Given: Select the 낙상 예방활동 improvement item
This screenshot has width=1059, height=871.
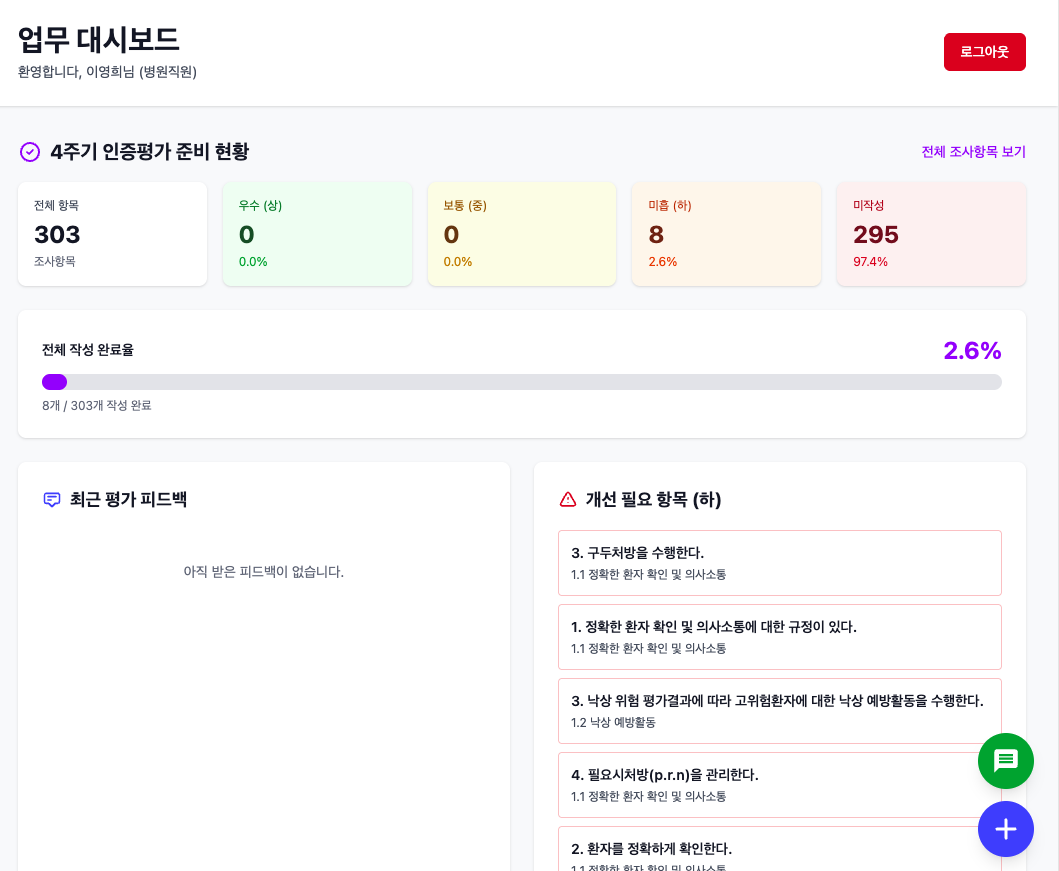Looking at the screenshot, I should [778, 710].
